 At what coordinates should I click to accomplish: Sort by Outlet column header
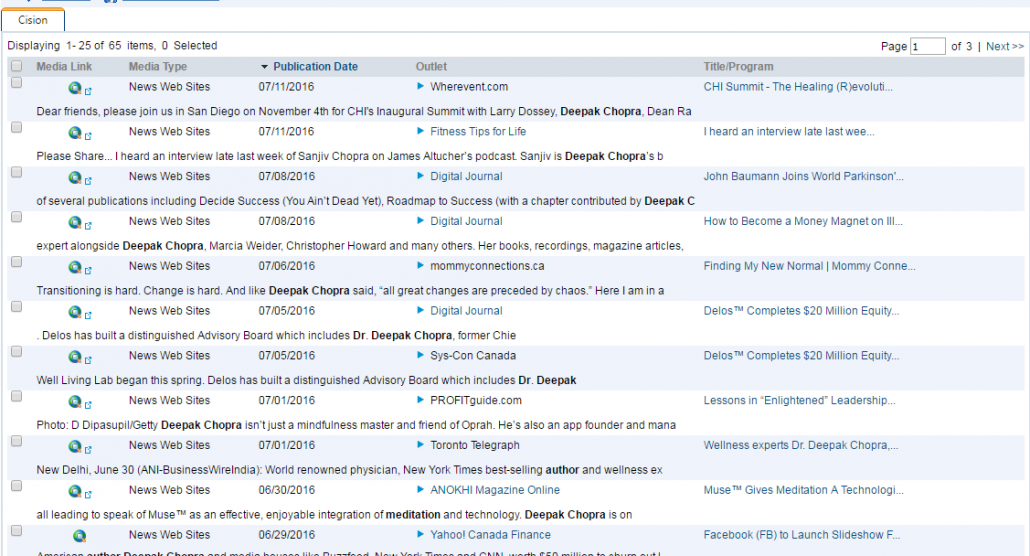click(431, 66)
